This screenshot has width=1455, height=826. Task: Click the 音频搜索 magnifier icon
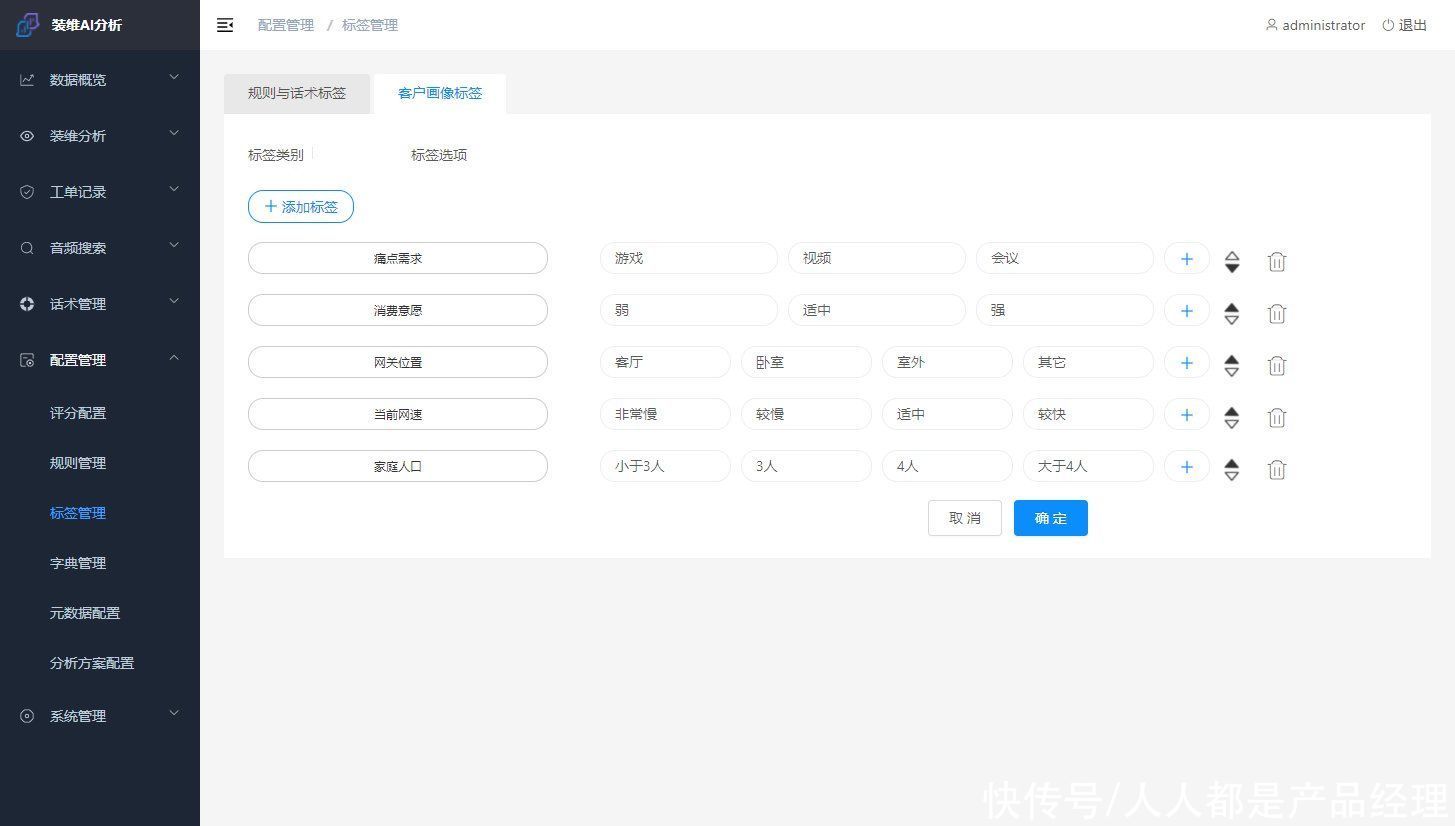click(27, 248)
